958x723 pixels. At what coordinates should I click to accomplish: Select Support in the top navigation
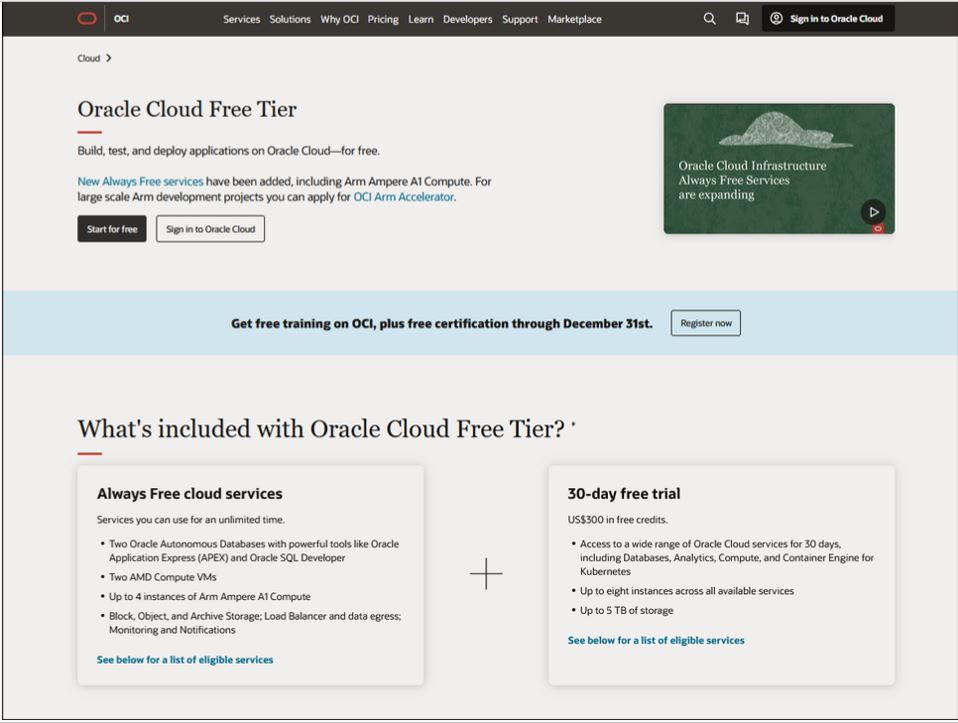pyautogui.click(x=519, y=18)
